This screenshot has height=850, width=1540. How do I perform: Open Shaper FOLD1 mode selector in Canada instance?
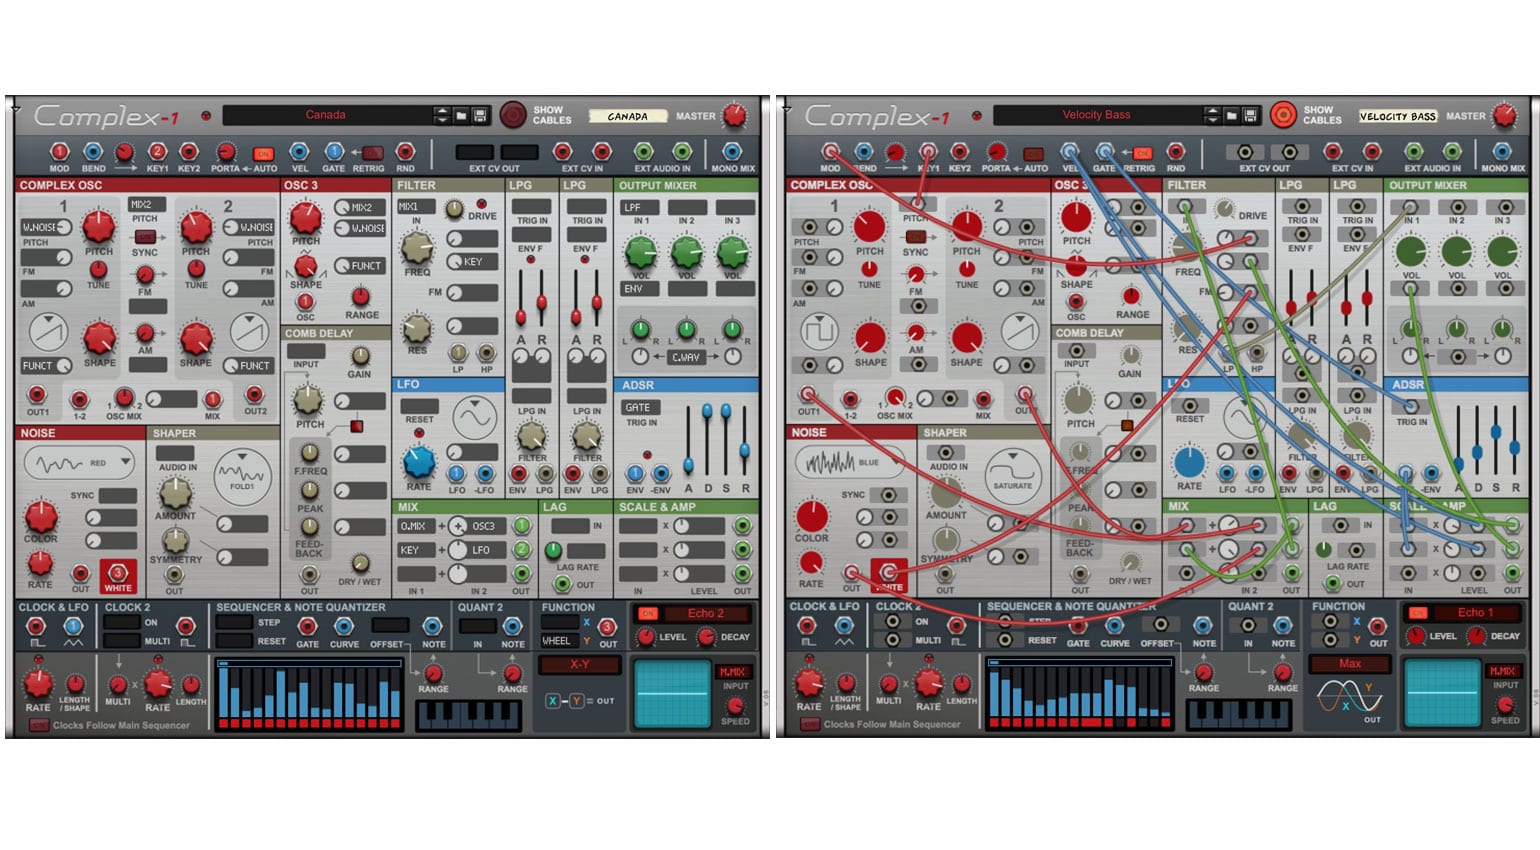(242, 477)
